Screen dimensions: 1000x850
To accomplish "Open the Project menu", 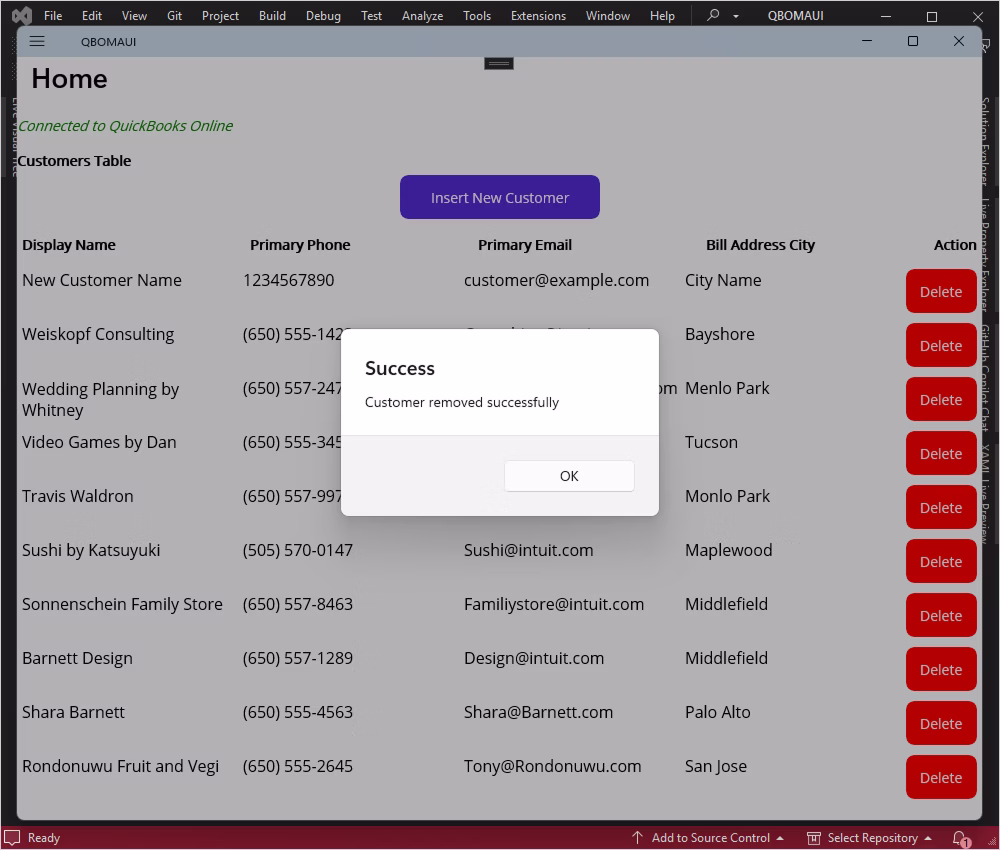I will [x=220, y=15].
